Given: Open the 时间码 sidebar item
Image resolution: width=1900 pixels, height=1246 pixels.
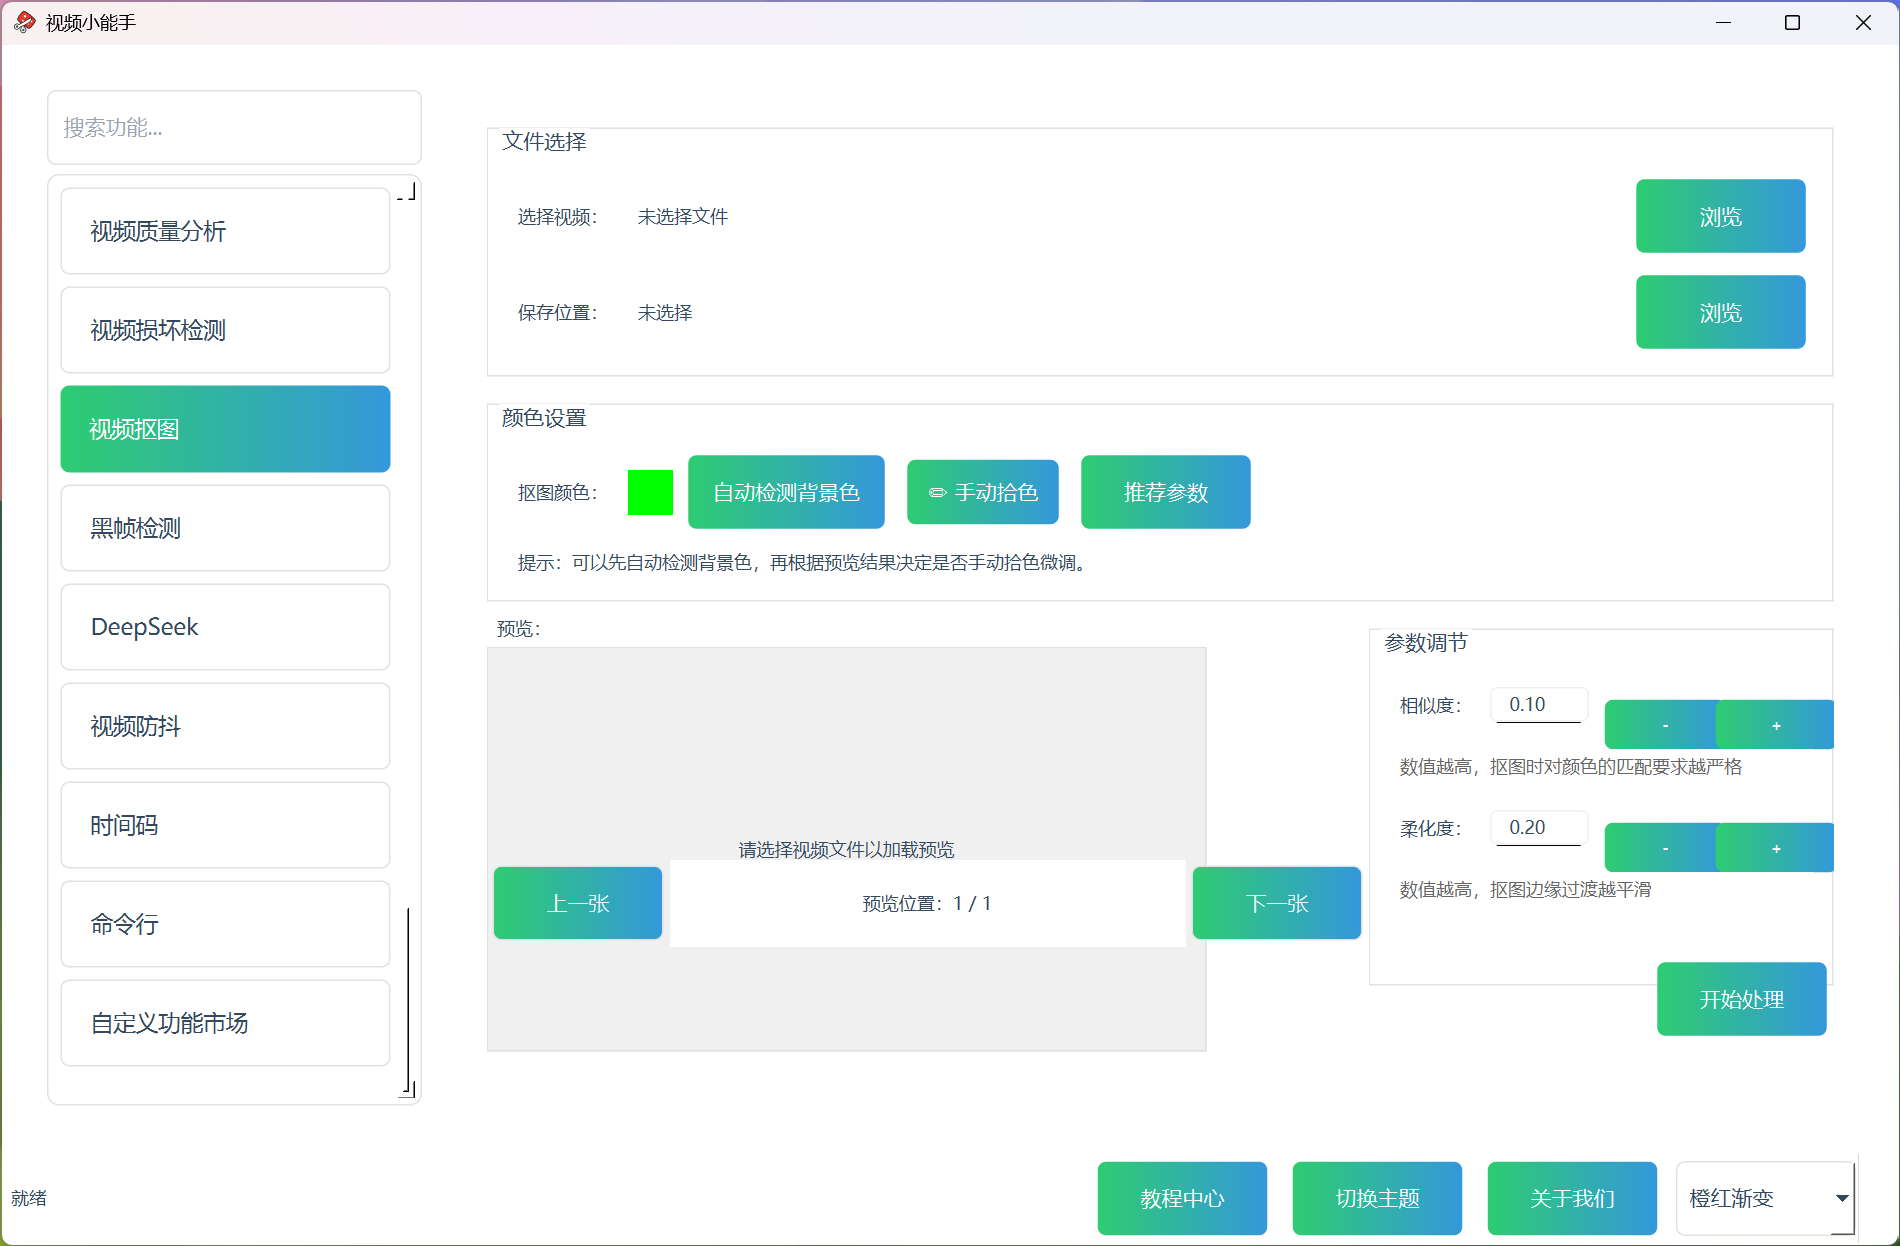Looking at the screenshot, I should tap(225, 825).
